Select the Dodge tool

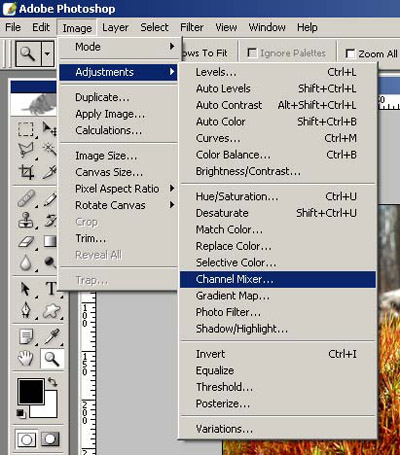(49, 263)
